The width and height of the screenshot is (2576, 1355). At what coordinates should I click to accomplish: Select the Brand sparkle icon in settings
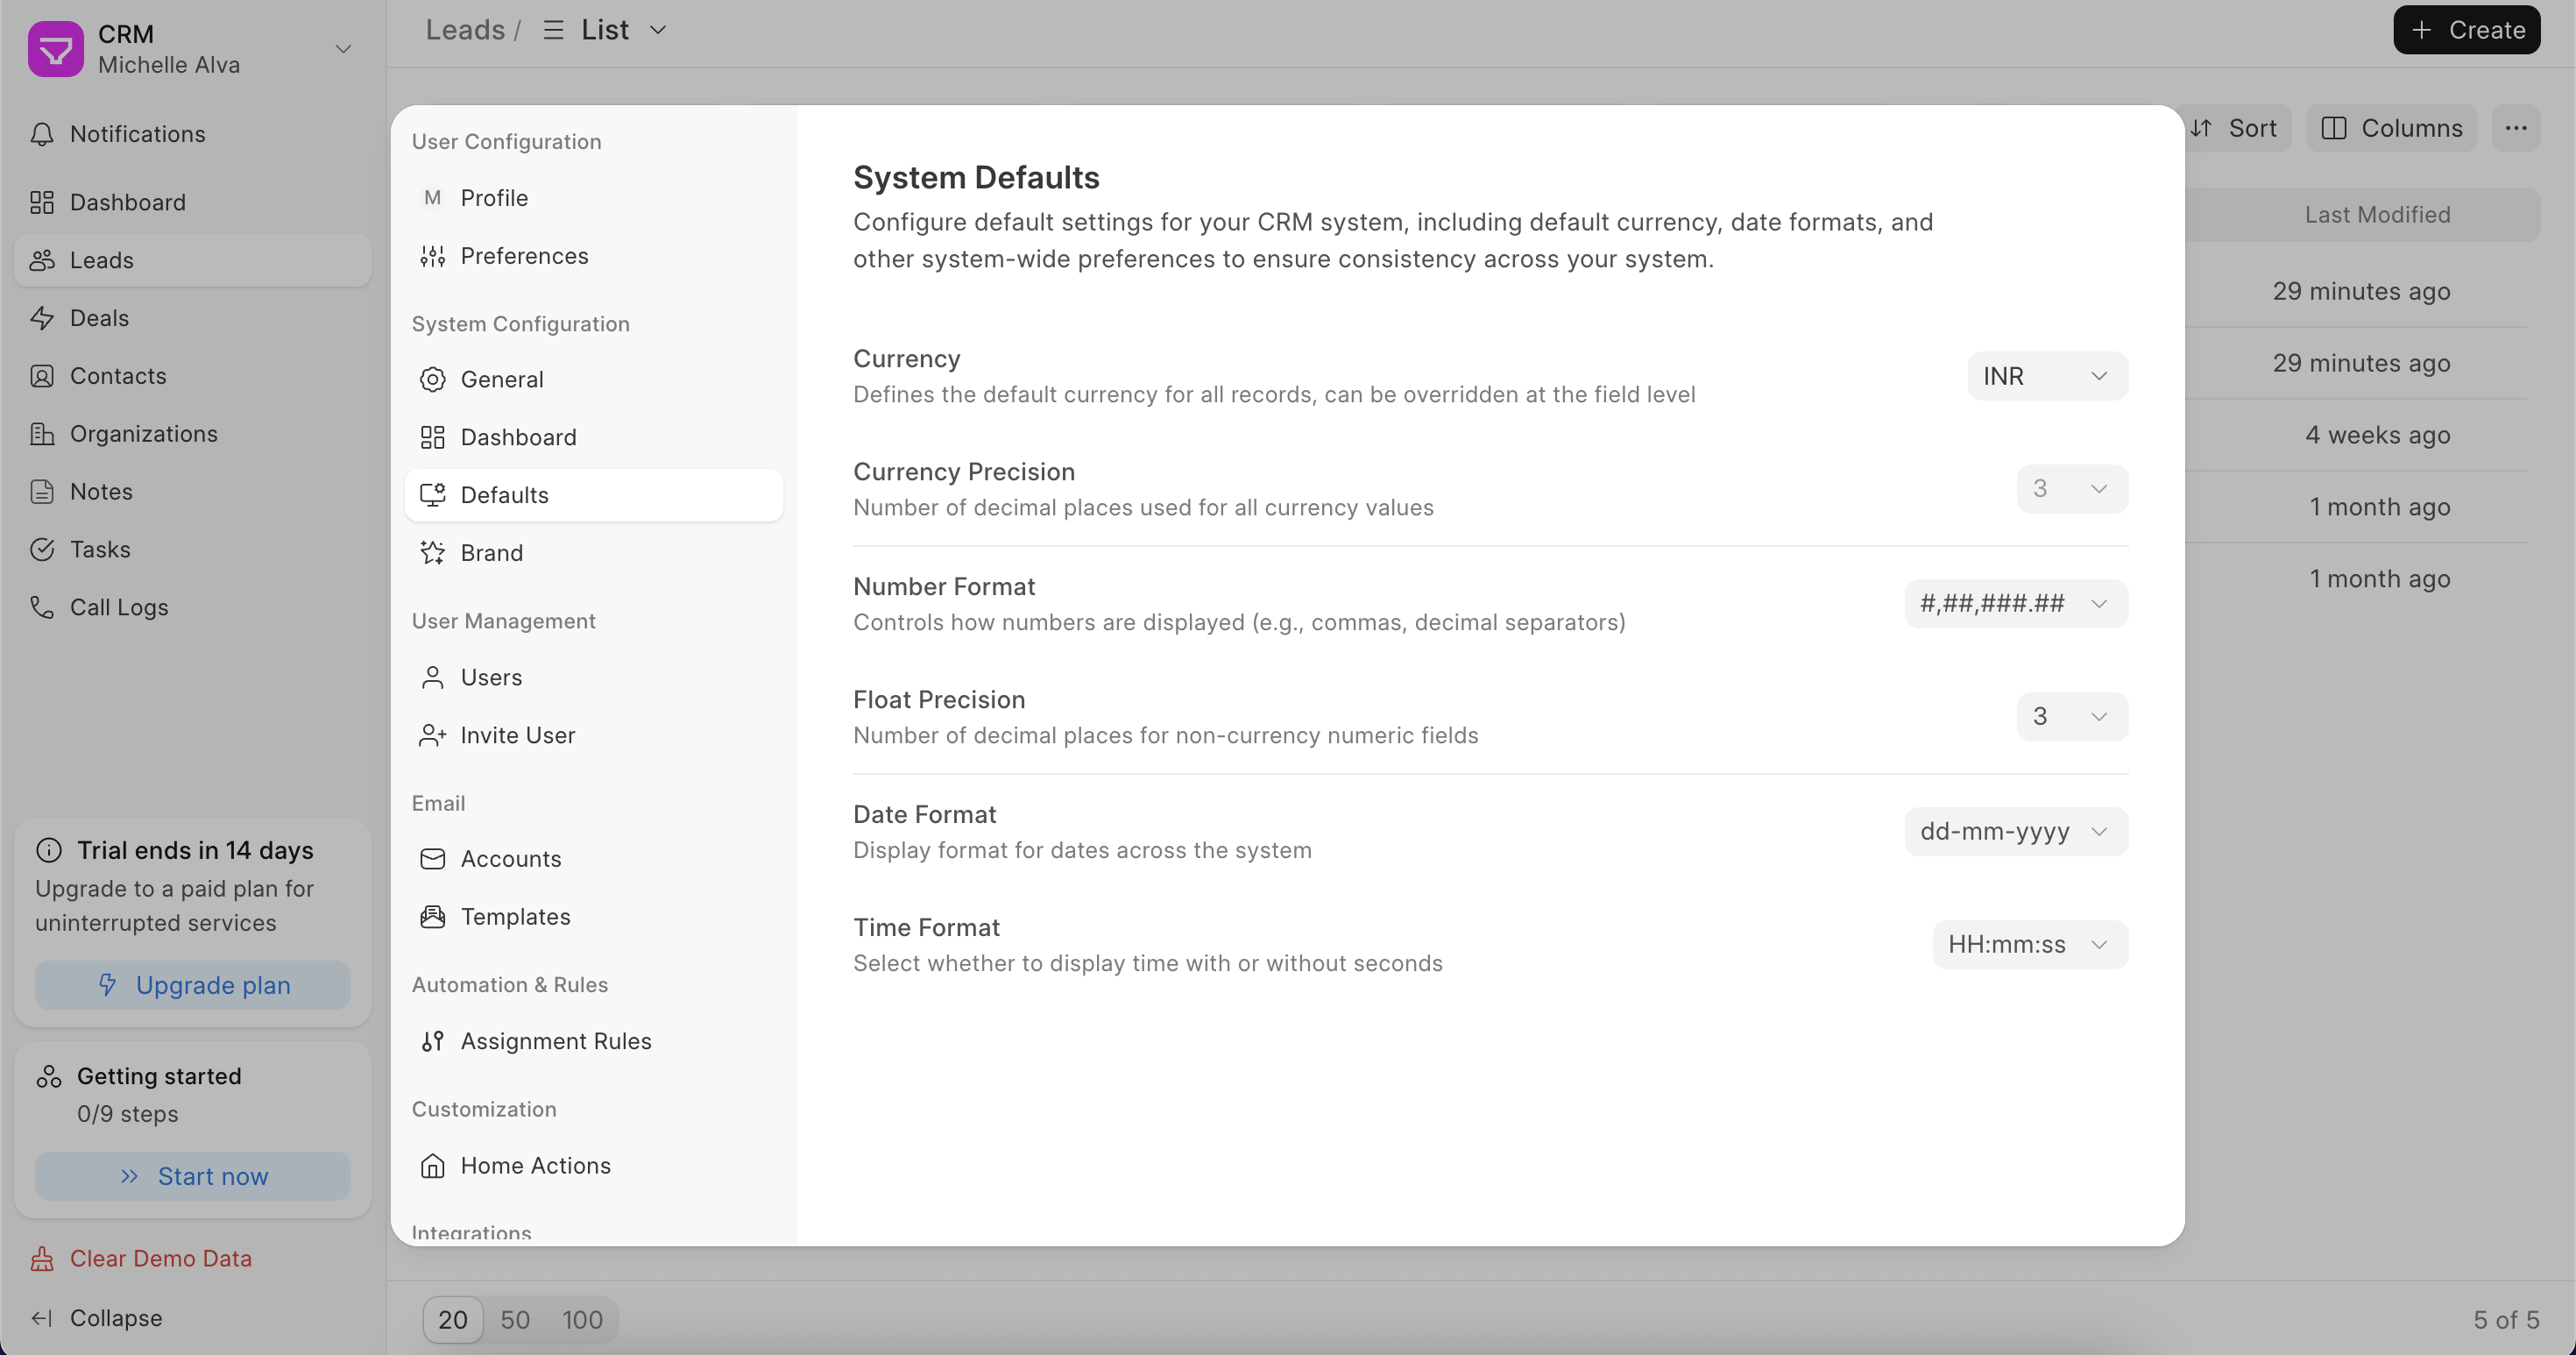click(x=432, y=553)
